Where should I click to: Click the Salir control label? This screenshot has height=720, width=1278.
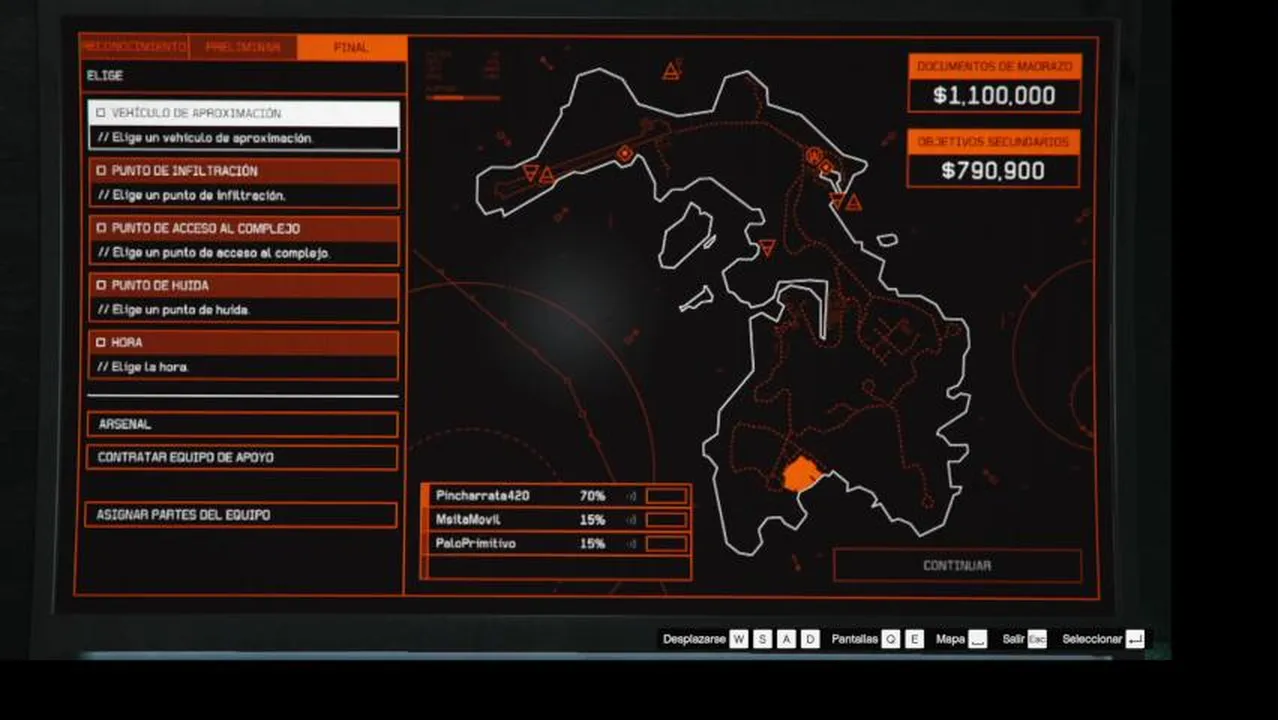(x=1013, y=639)
